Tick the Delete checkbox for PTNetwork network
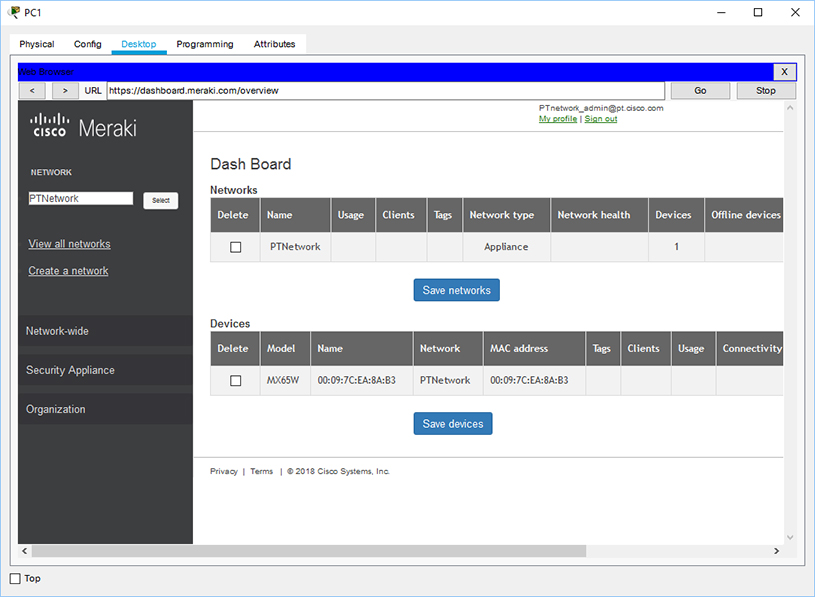The image size is (815, 597). [x=235, y=247]
